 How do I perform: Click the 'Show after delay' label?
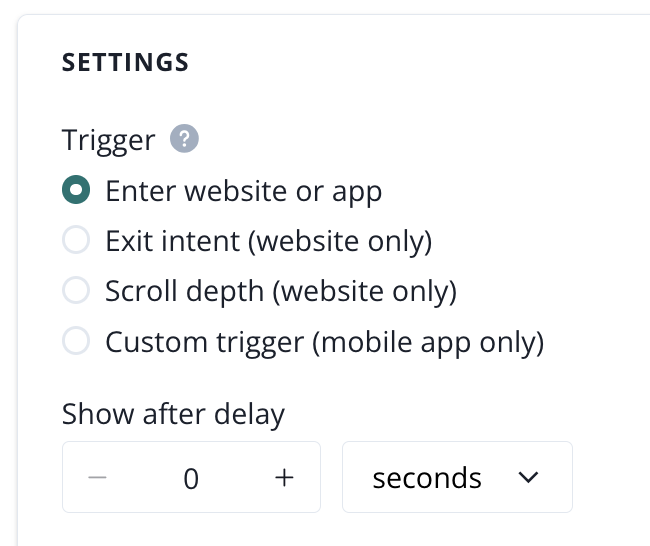(173, 413)
